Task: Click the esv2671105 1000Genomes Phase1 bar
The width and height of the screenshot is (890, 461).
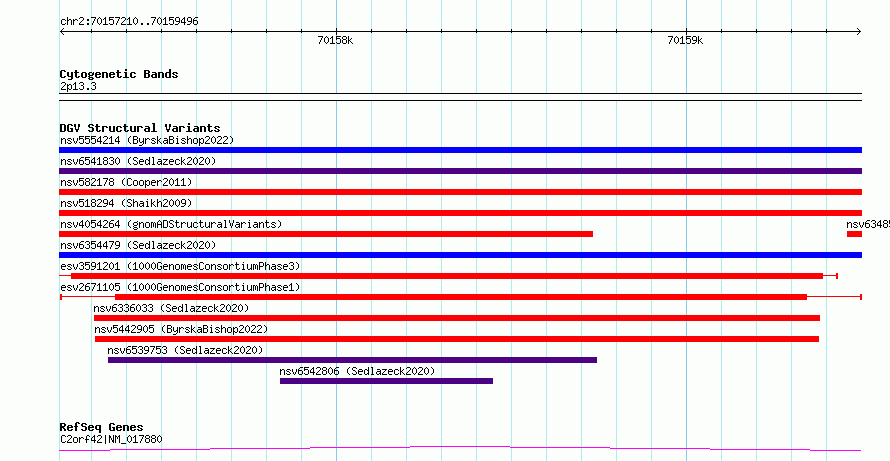Action: [x=460, y=297]
